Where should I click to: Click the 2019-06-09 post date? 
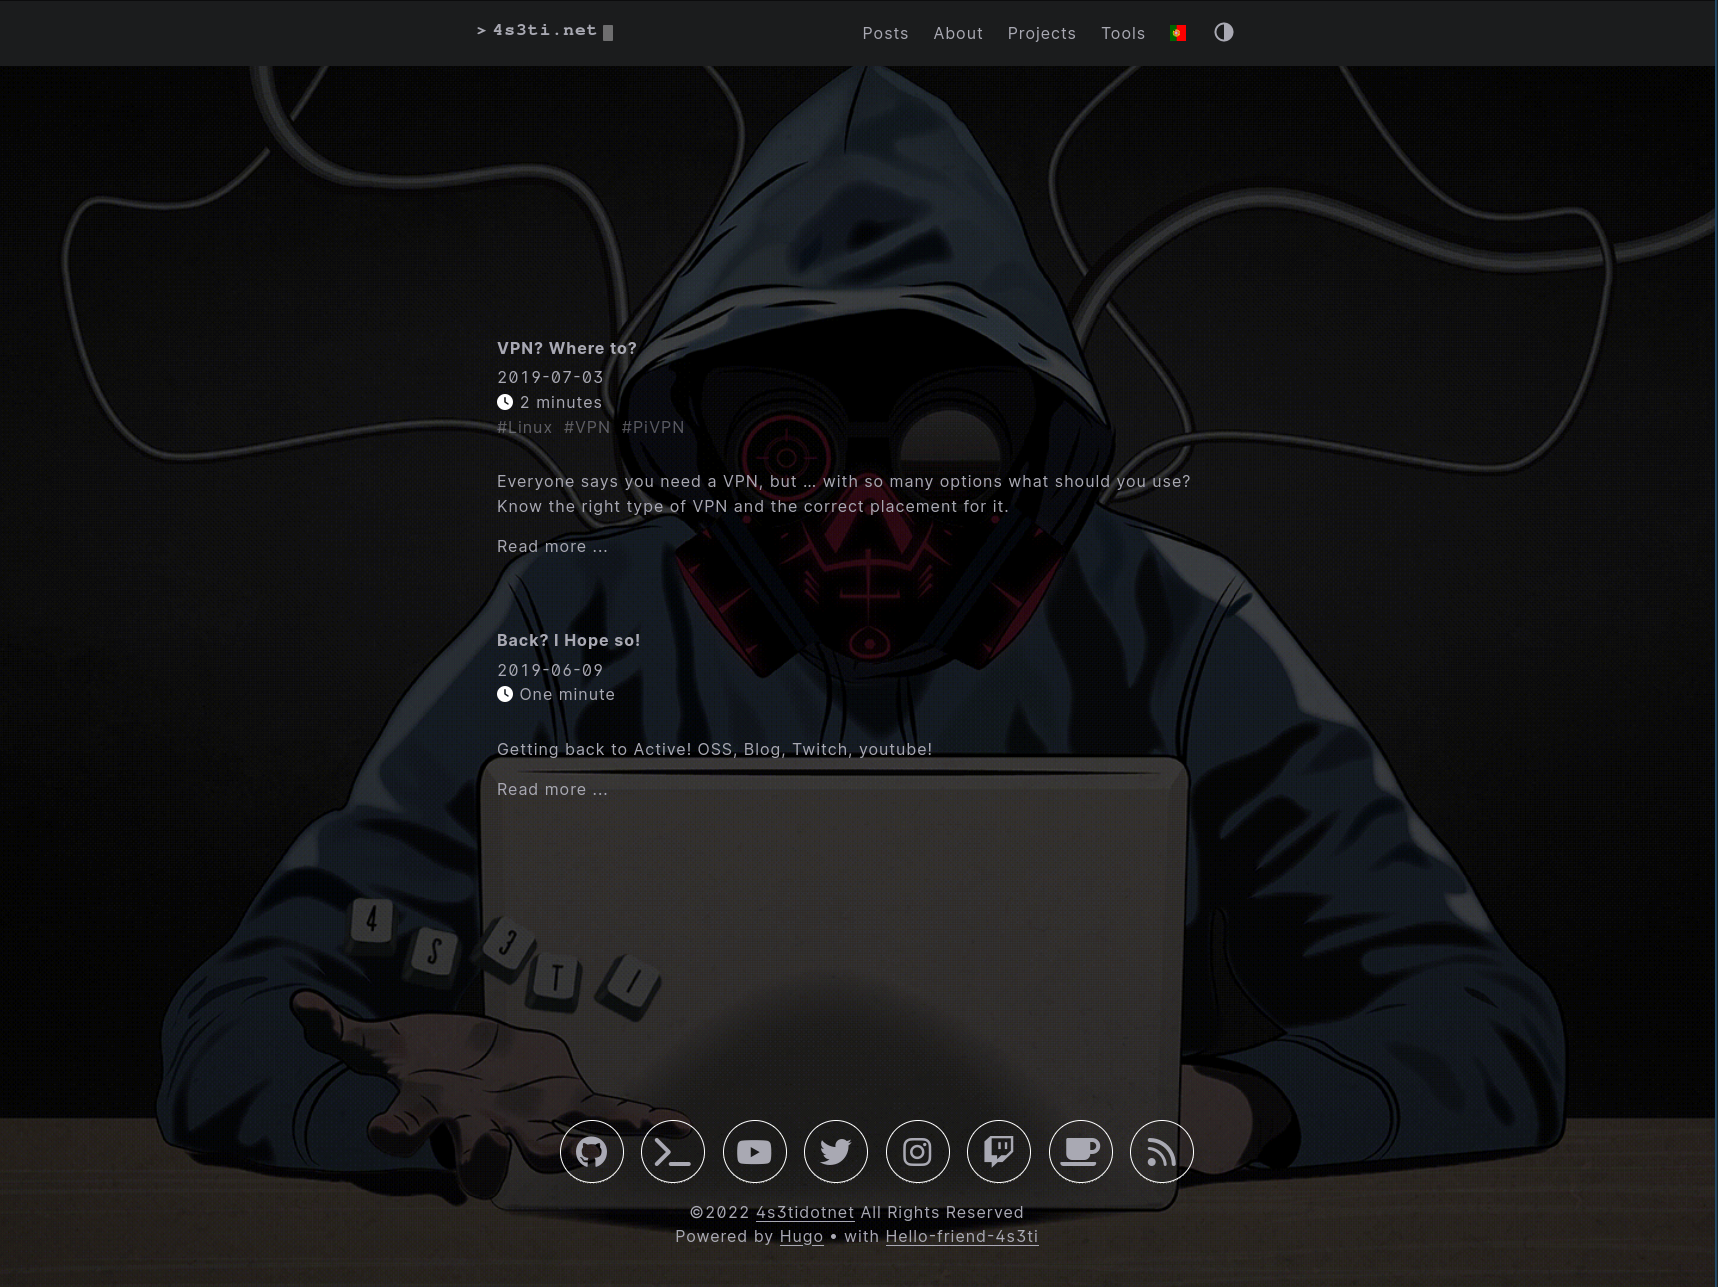pyautogui.click(x=550, y=670)
